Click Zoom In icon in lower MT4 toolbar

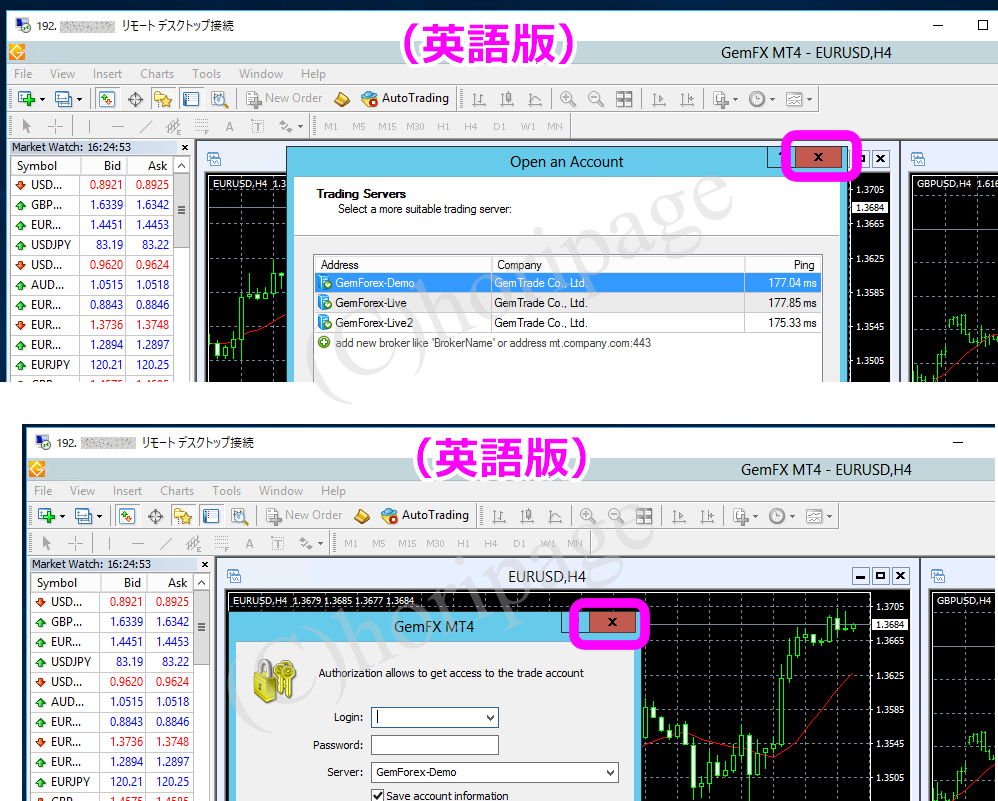[587, 516]
